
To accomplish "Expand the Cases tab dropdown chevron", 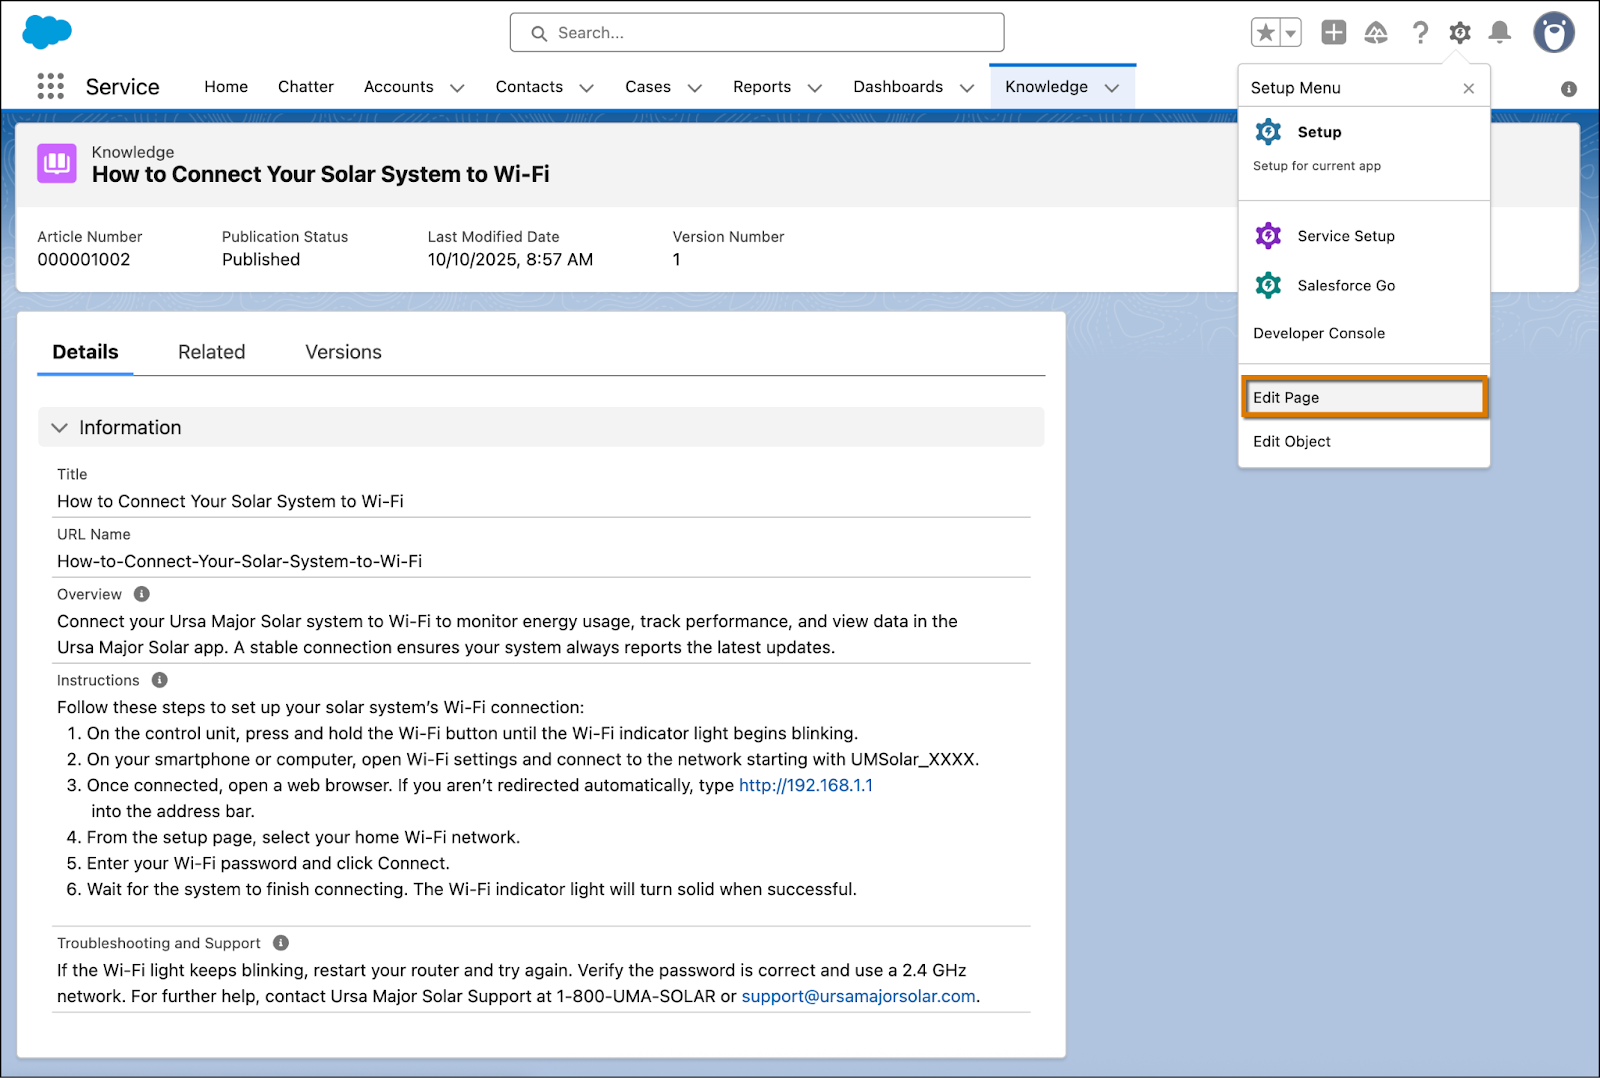I will coord(695,88).
